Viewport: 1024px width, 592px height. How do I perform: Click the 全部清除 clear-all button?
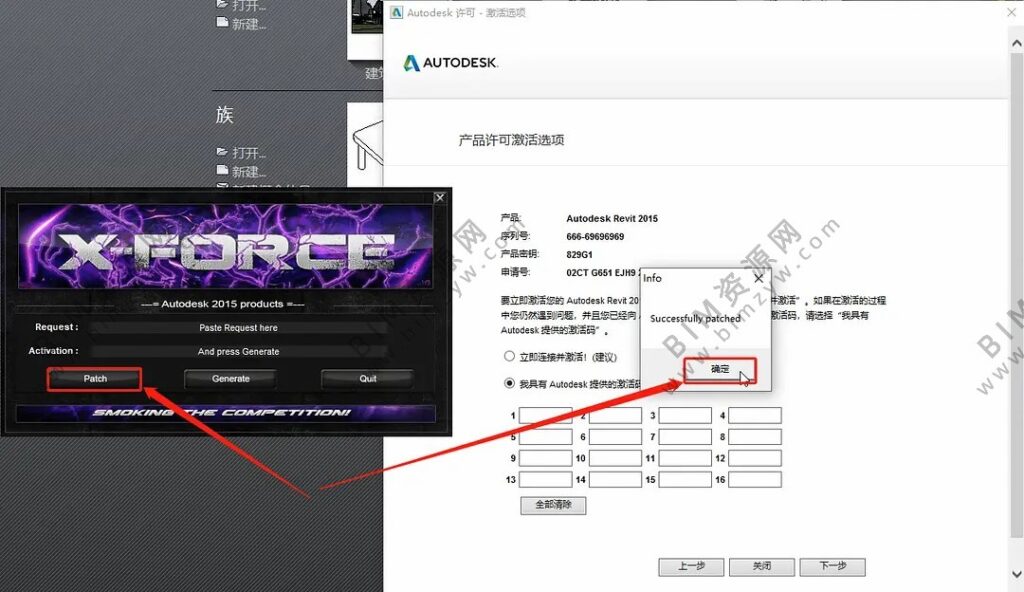pyautogui.click(x=553, y=505)
